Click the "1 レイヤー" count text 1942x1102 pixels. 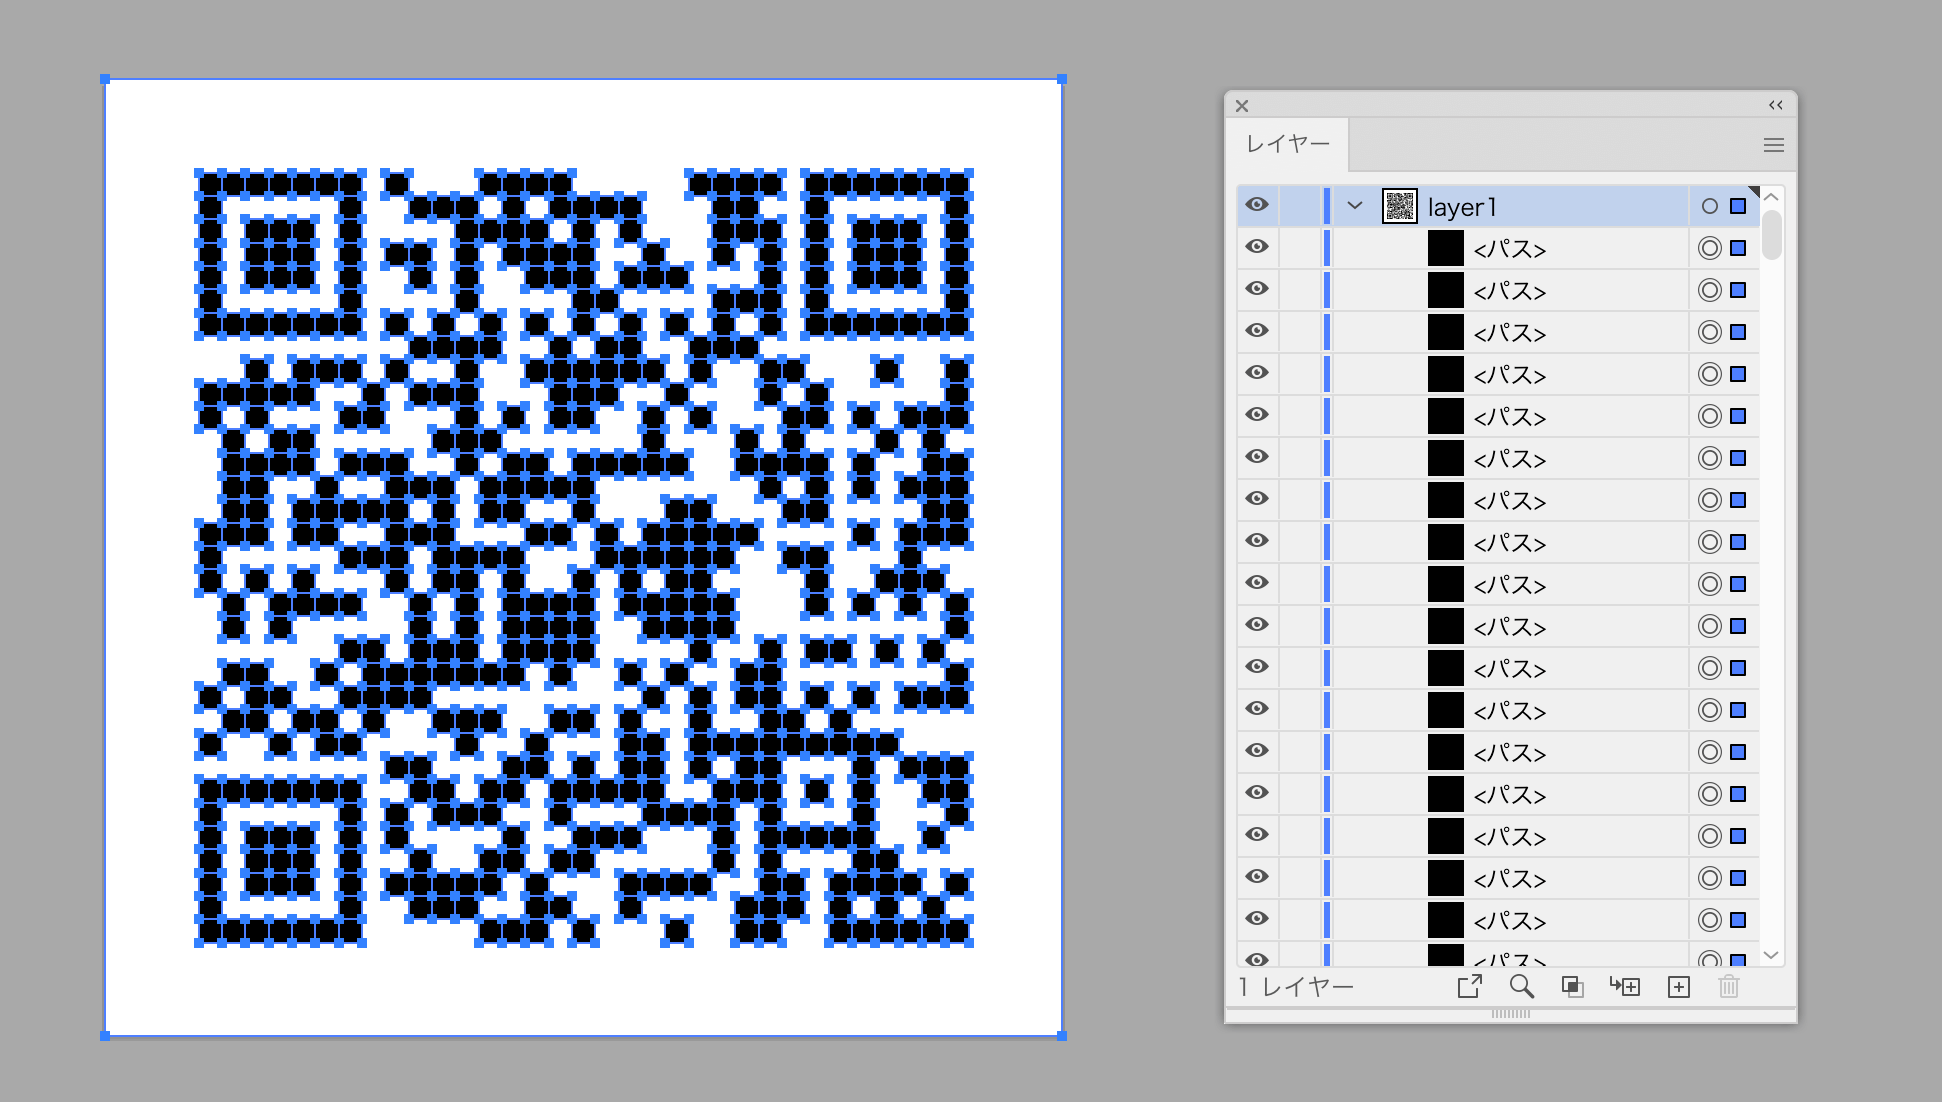pyautogui.click(x=1296, y=987)
